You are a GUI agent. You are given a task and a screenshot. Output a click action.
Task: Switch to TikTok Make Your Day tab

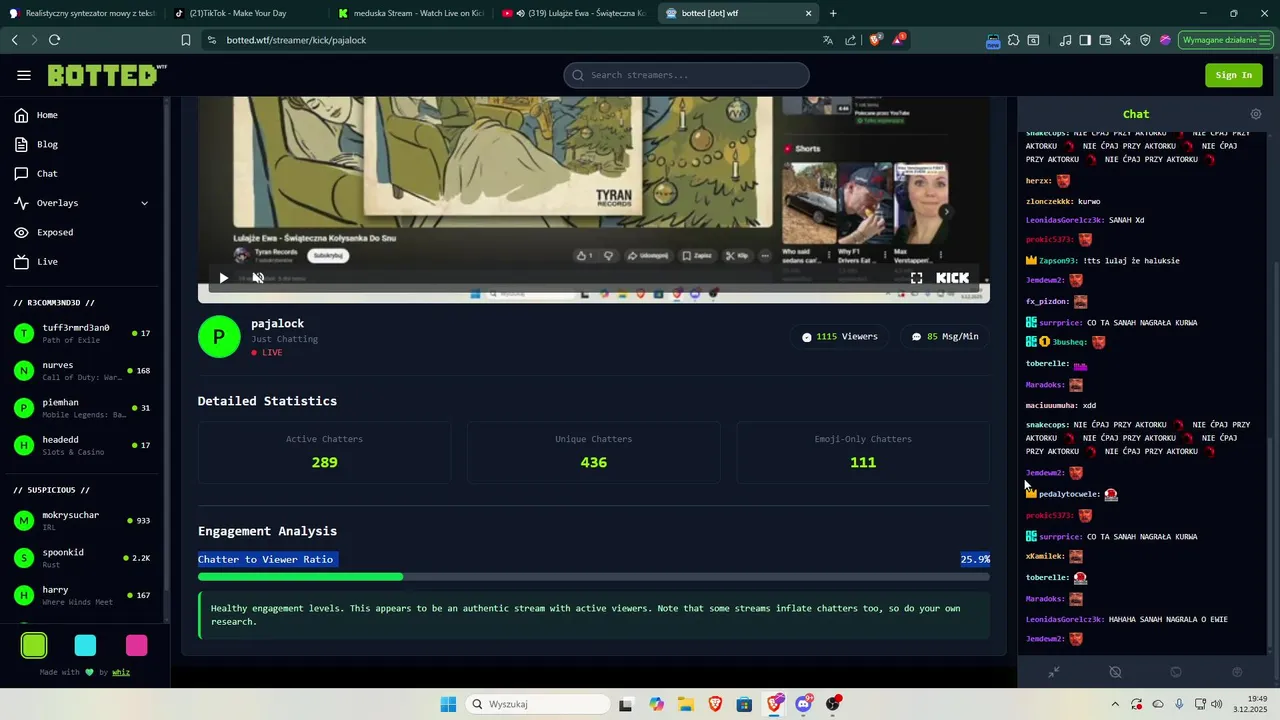(245, 13)
